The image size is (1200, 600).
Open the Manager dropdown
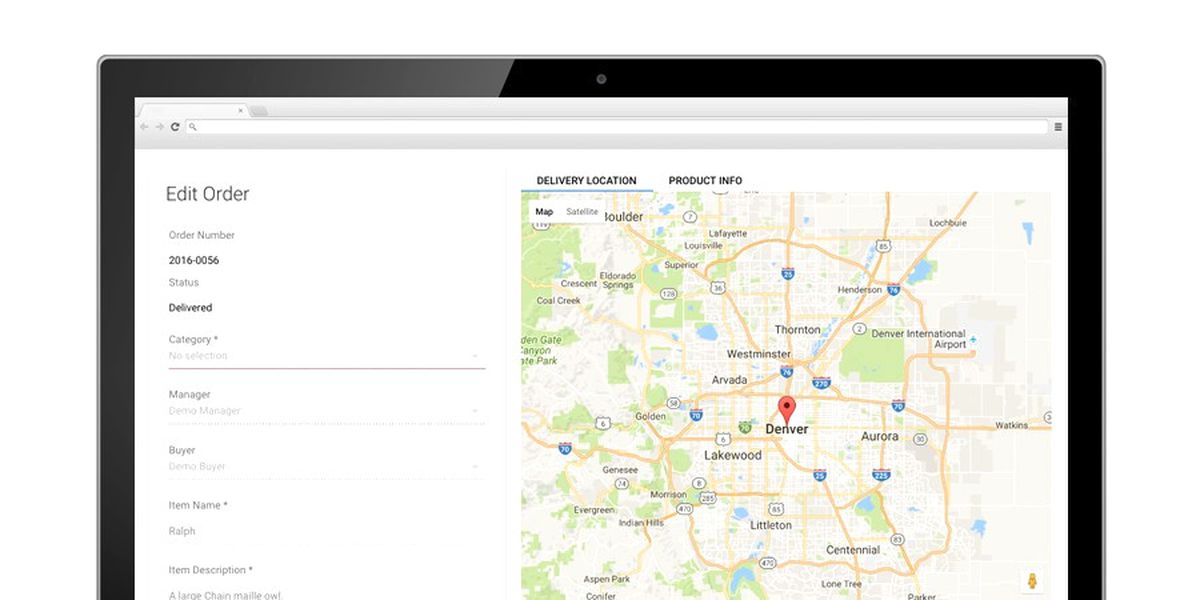click(x=326, y=411)
